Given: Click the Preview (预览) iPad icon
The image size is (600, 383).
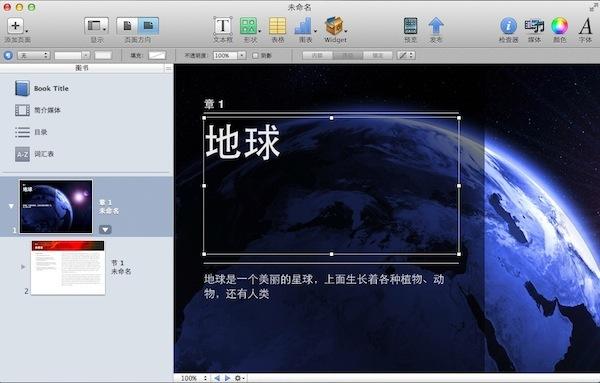Looking at the screenshot, I should (x=410, y=26).
